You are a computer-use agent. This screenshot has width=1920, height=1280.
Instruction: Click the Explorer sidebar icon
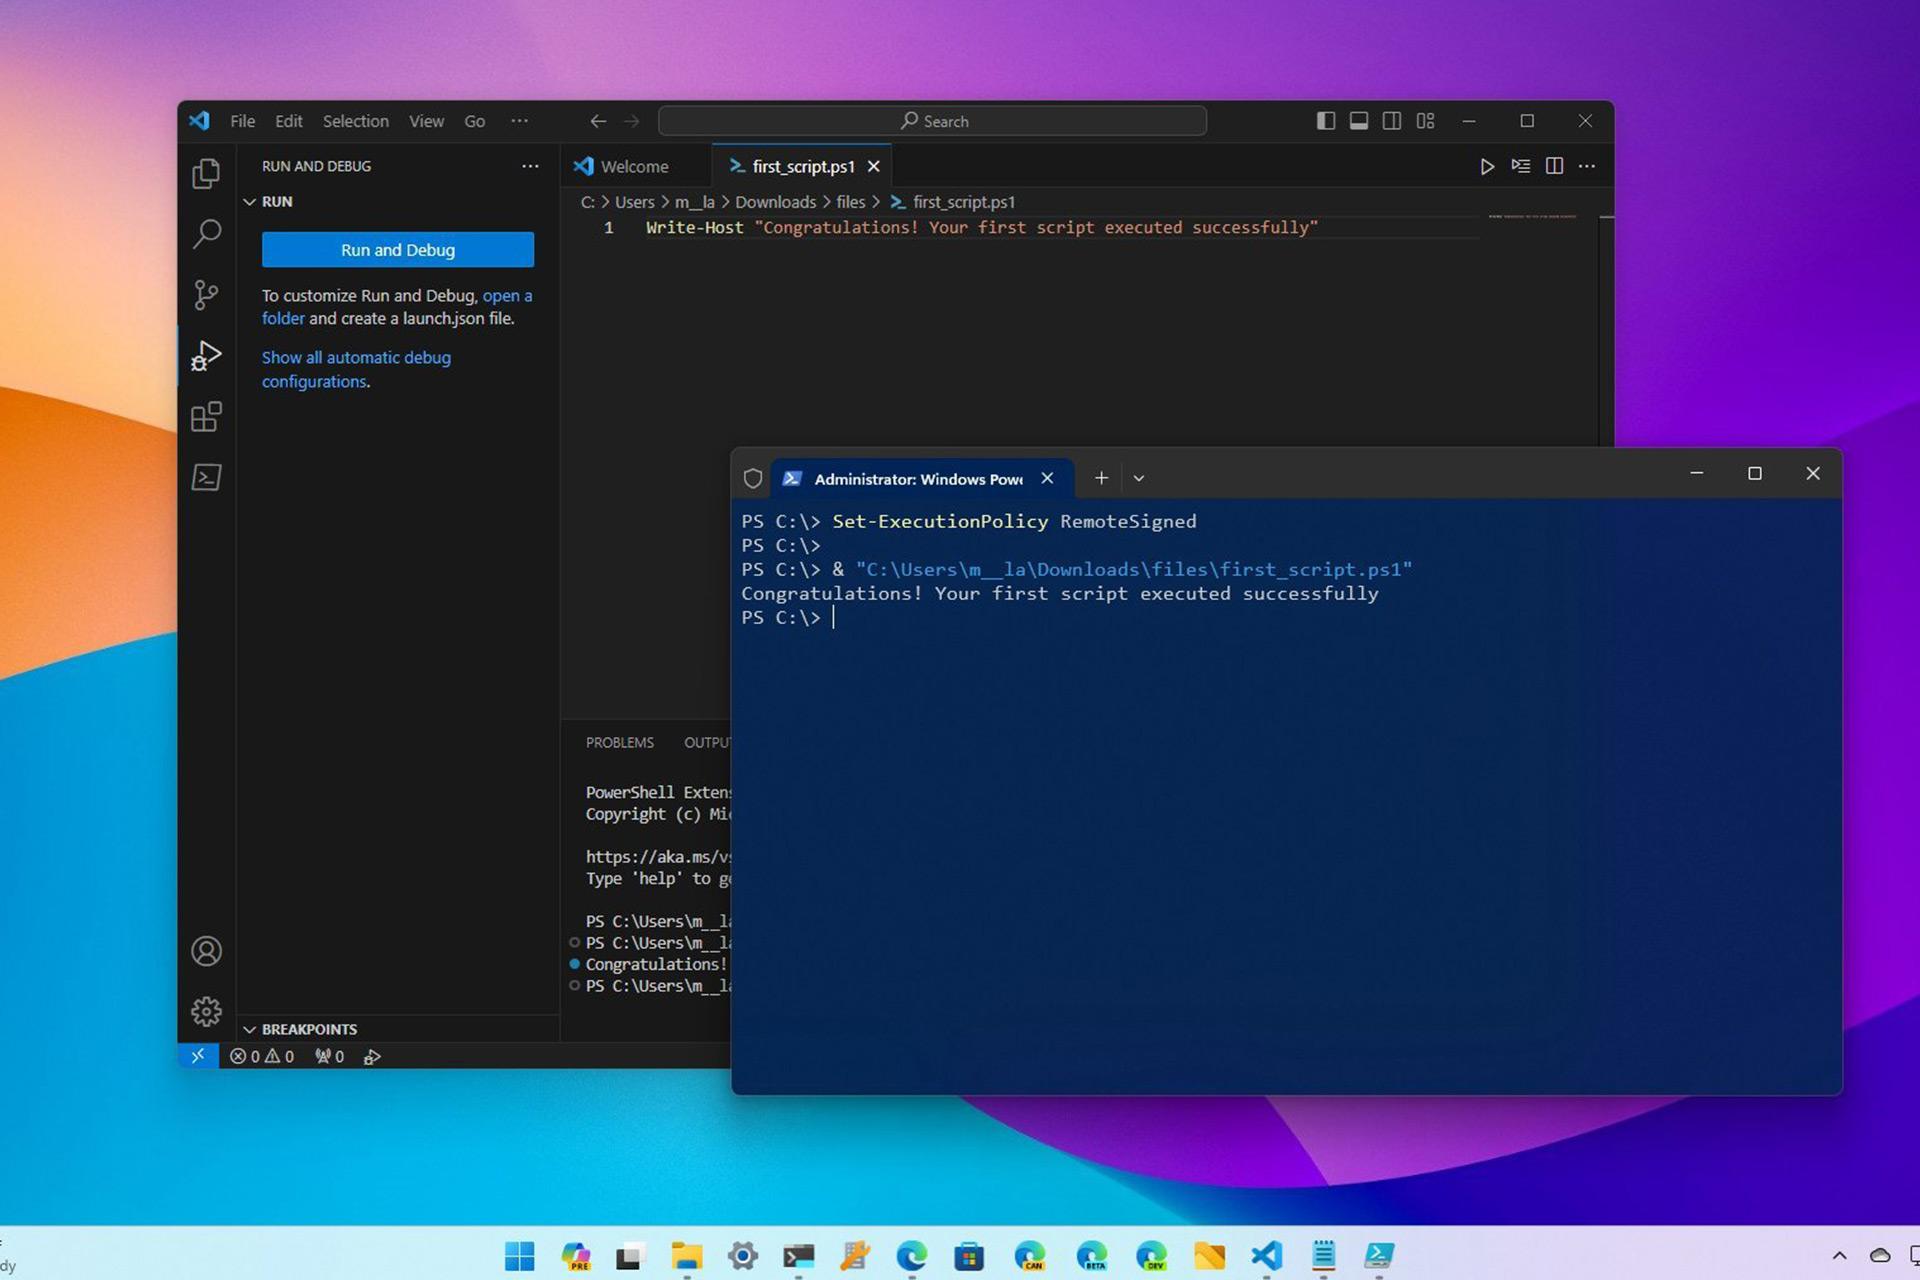tap(206, 171)
